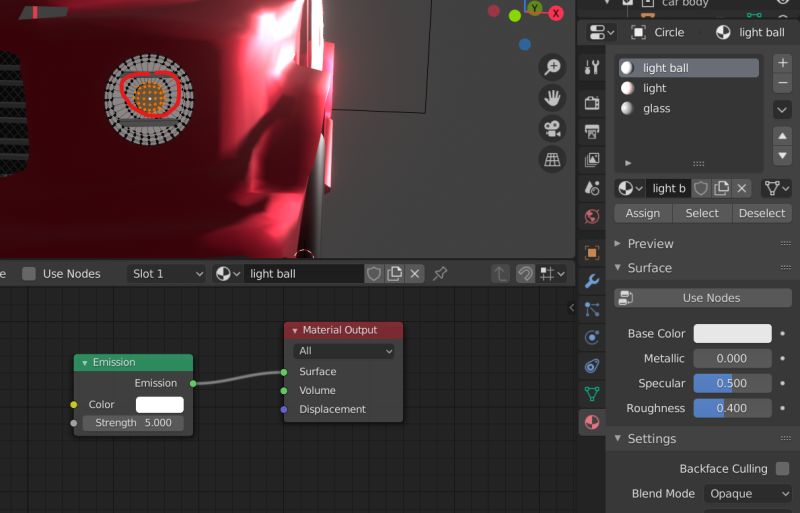
Task: Open the Render properties tab
Action: tap(592, 103)
